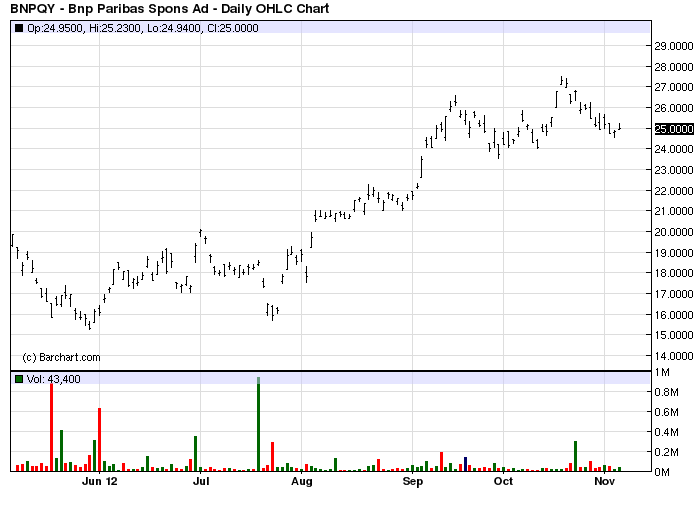Click the tallest red volume bar in early June

coord(51,427)
